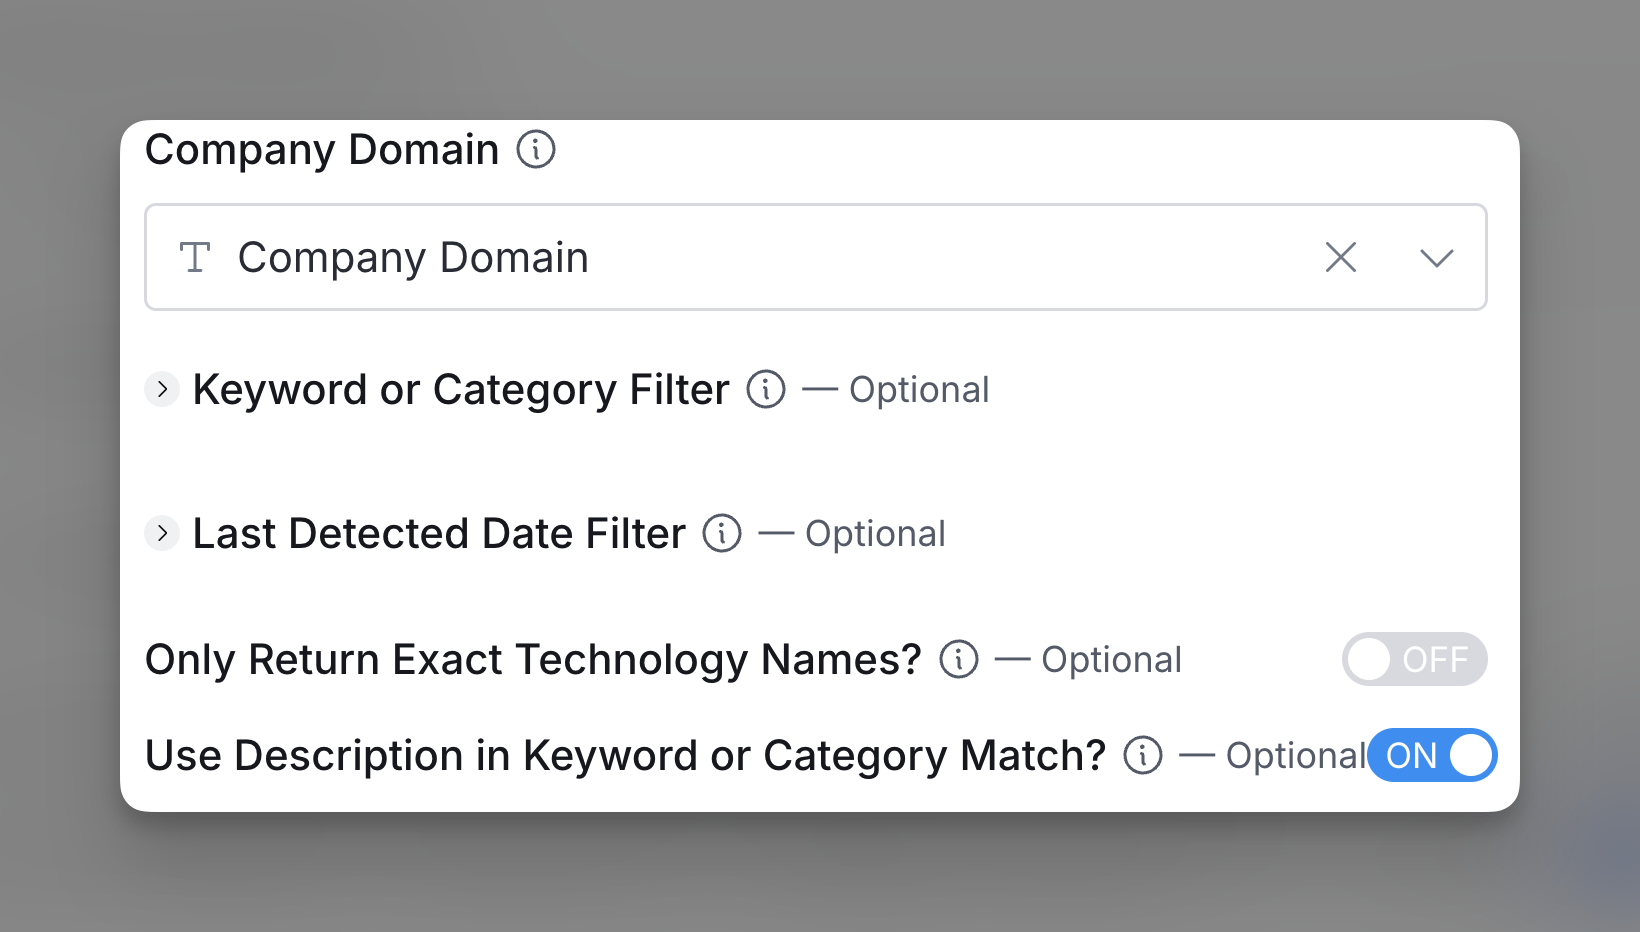
Task: Click the Last Detected Date Filter label
Action: pos(439,533)
